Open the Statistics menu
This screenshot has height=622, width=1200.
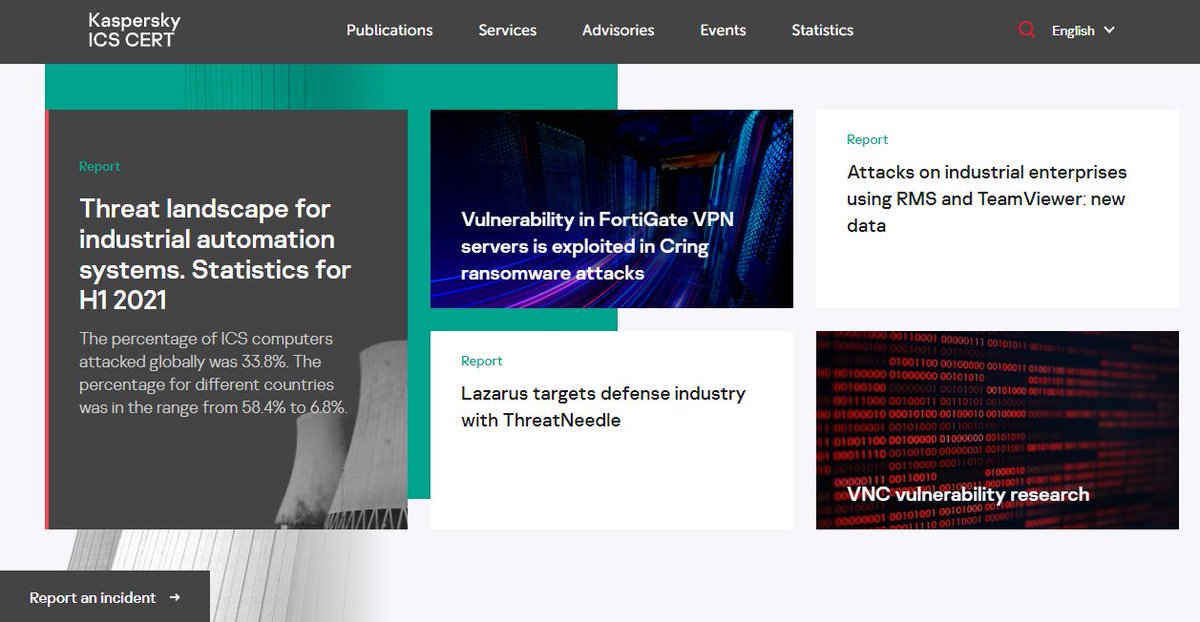point(822,30)
